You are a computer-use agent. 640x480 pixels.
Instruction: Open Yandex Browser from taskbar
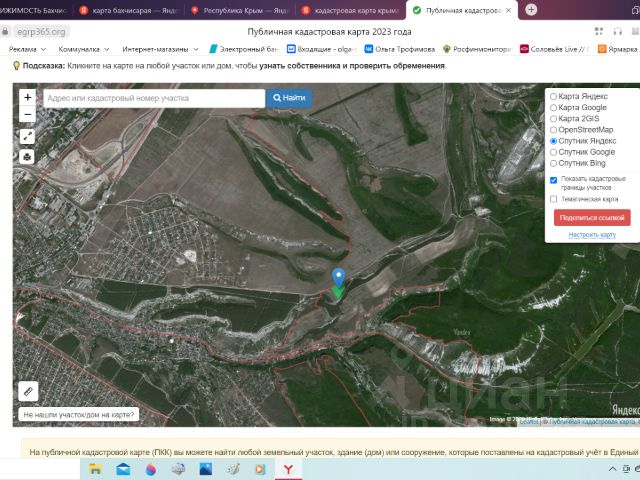point(288,468)
